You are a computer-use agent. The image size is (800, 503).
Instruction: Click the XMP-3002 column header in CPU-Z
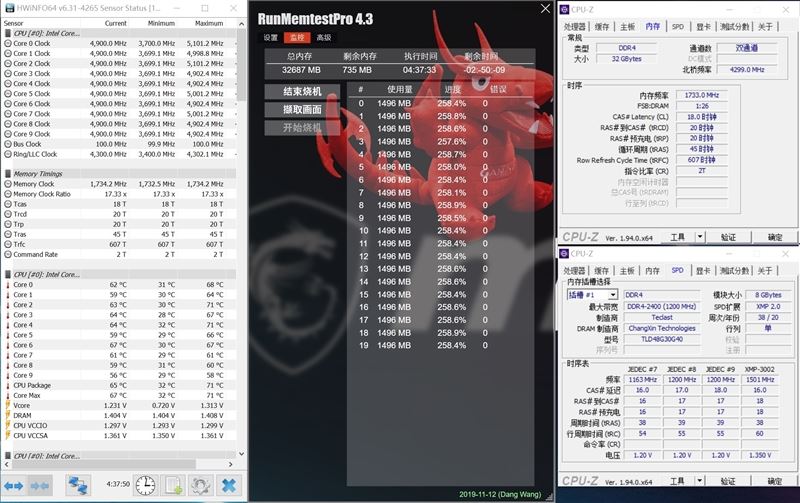click(x=760, y=369)
